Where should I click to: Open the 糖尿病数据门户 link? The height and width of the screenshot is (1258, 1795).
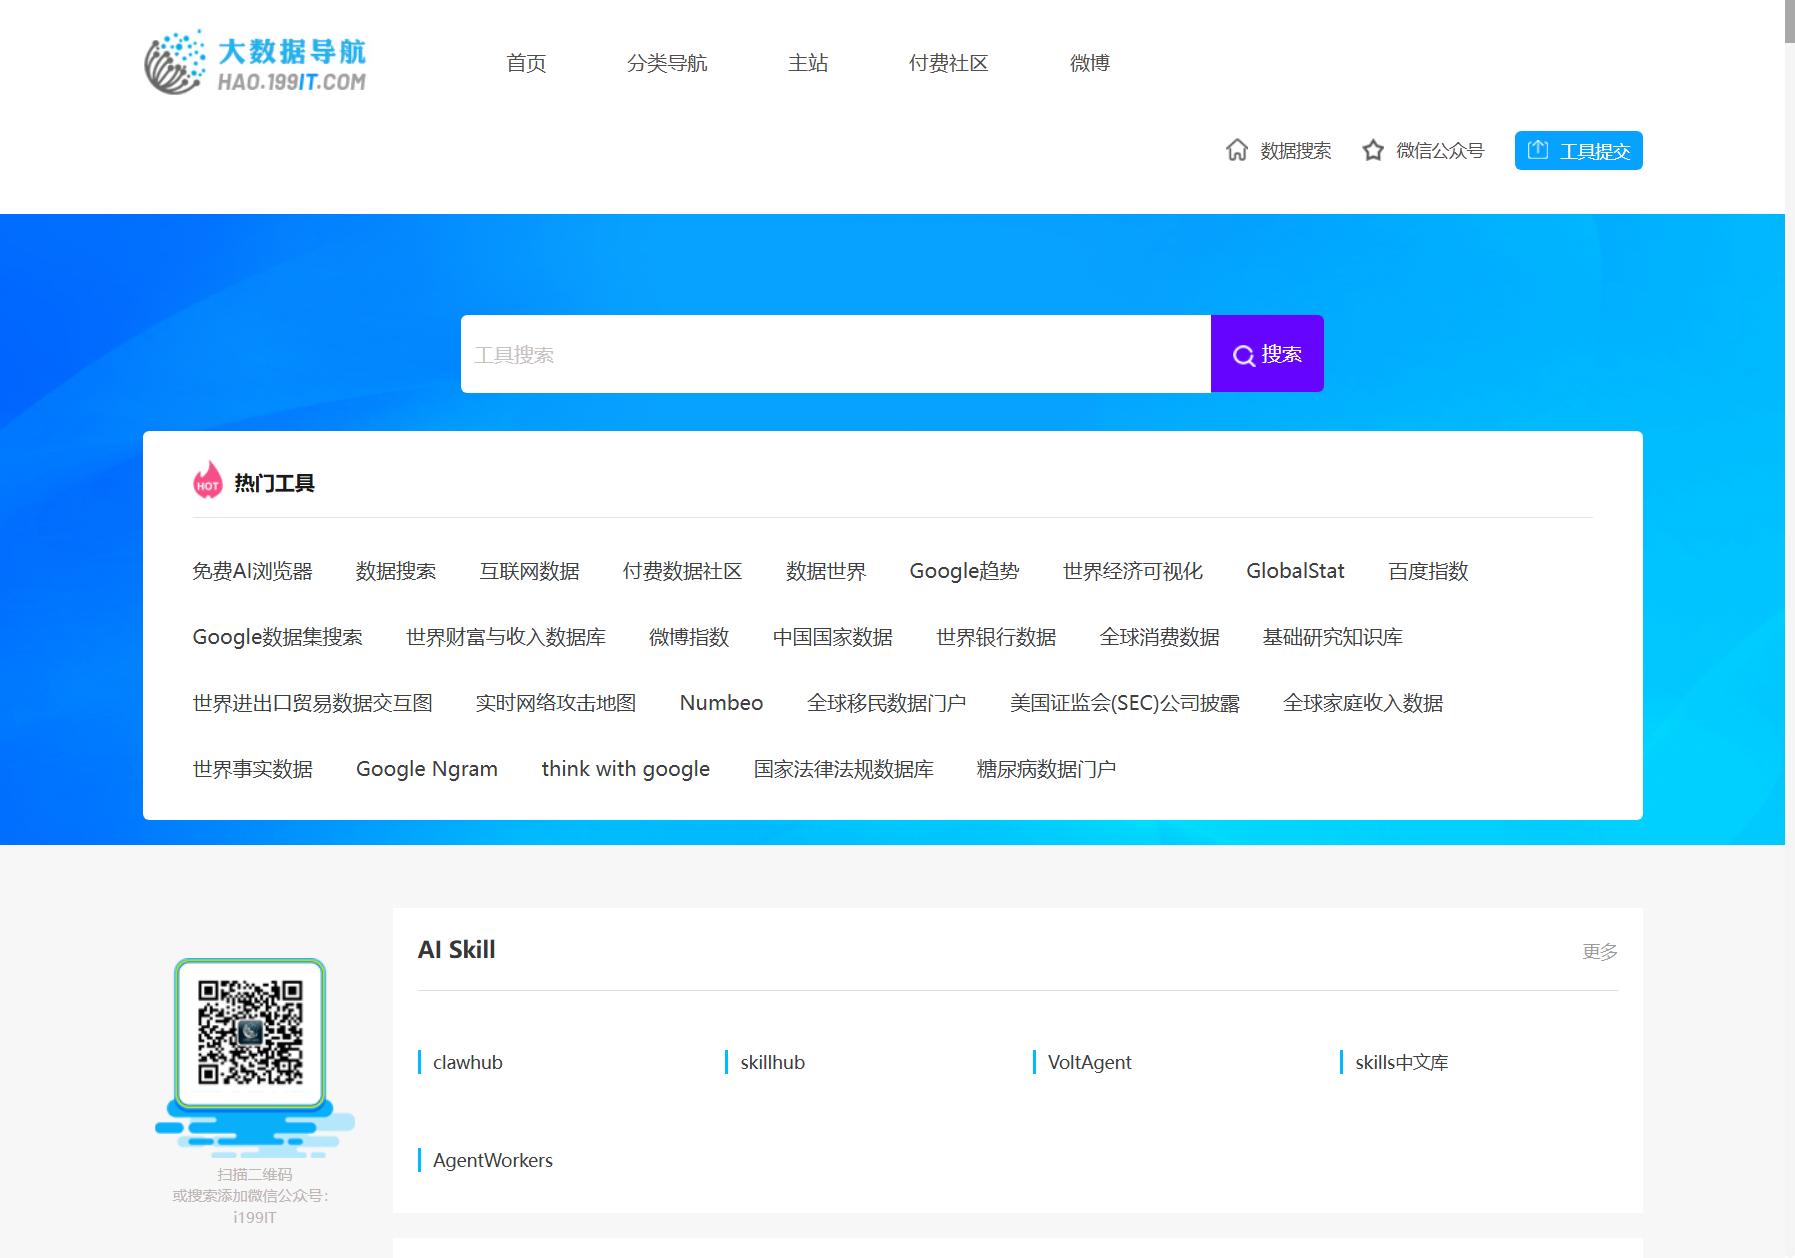pyautogui.click(x=1046, y=769)
